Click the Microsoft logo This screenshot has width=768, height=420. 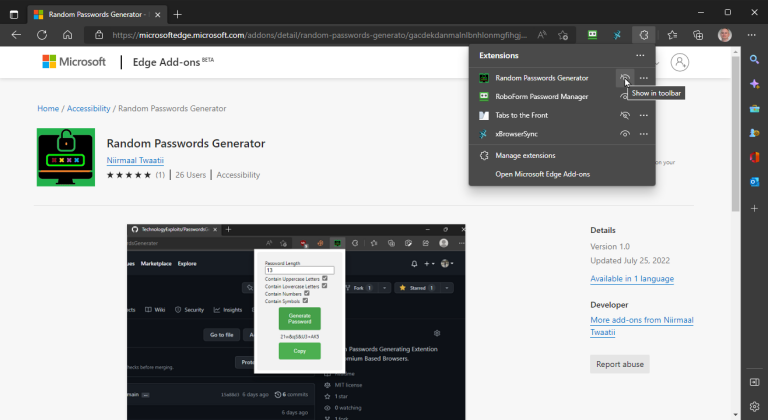tap(74, 62)
